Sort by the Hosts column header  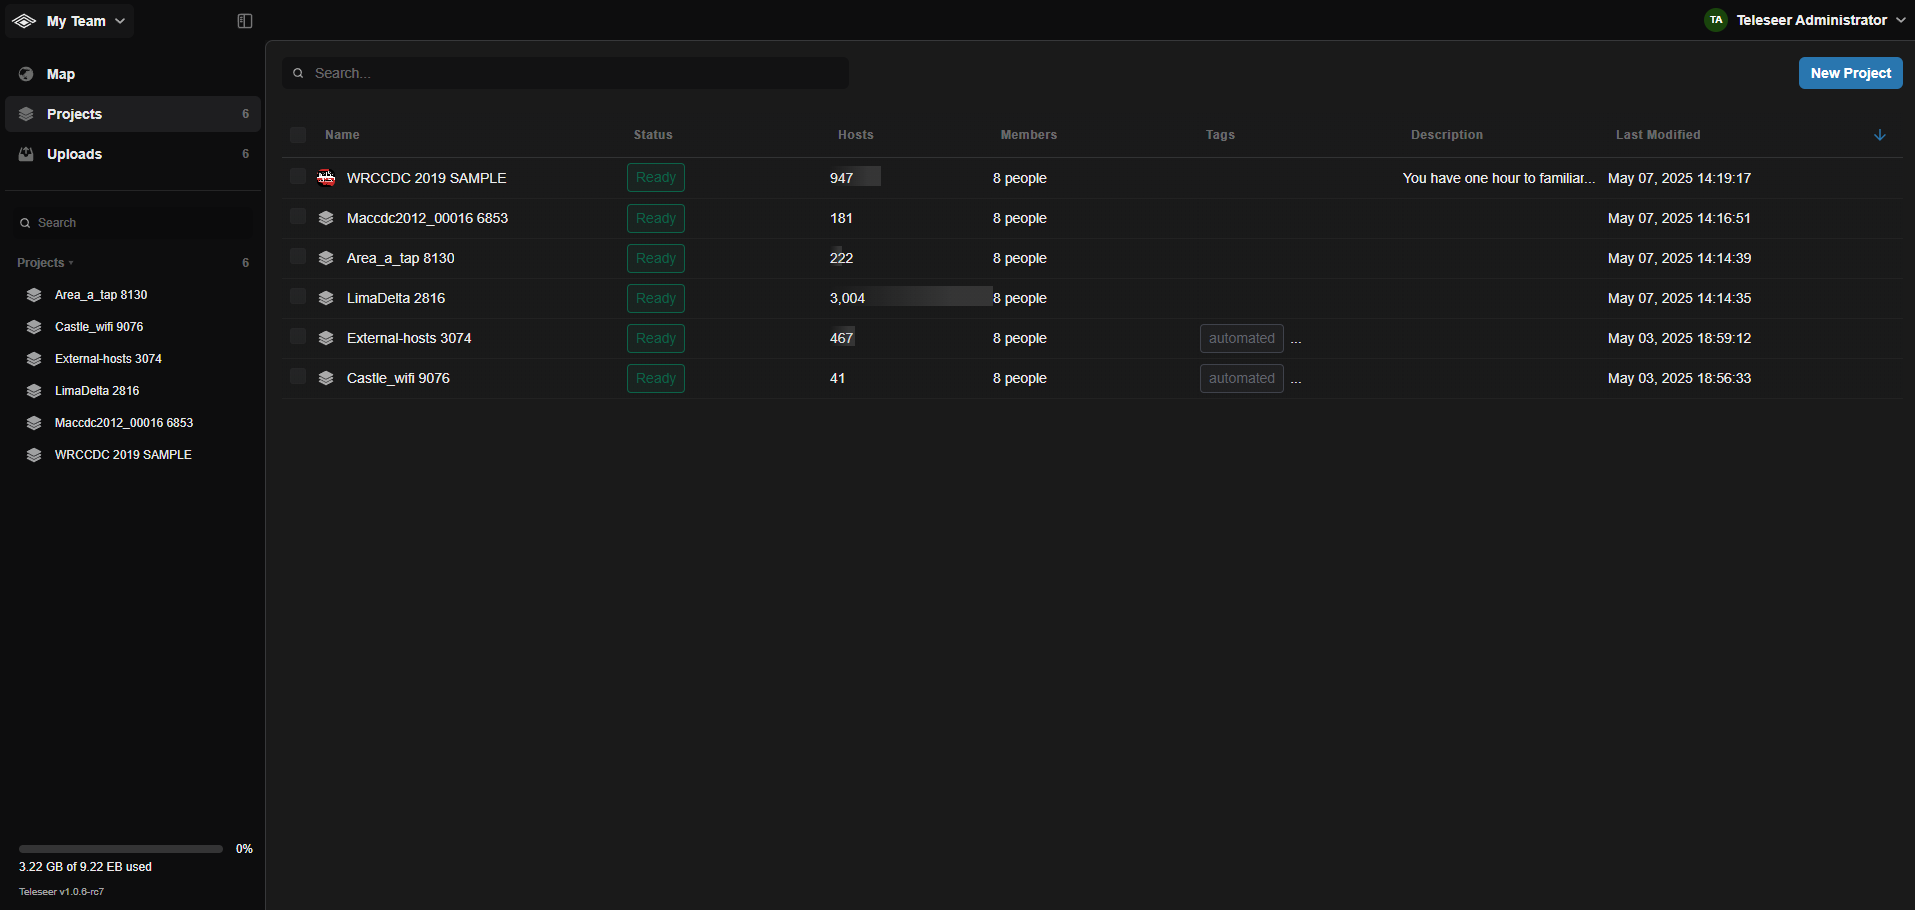[x=856, y=135]
